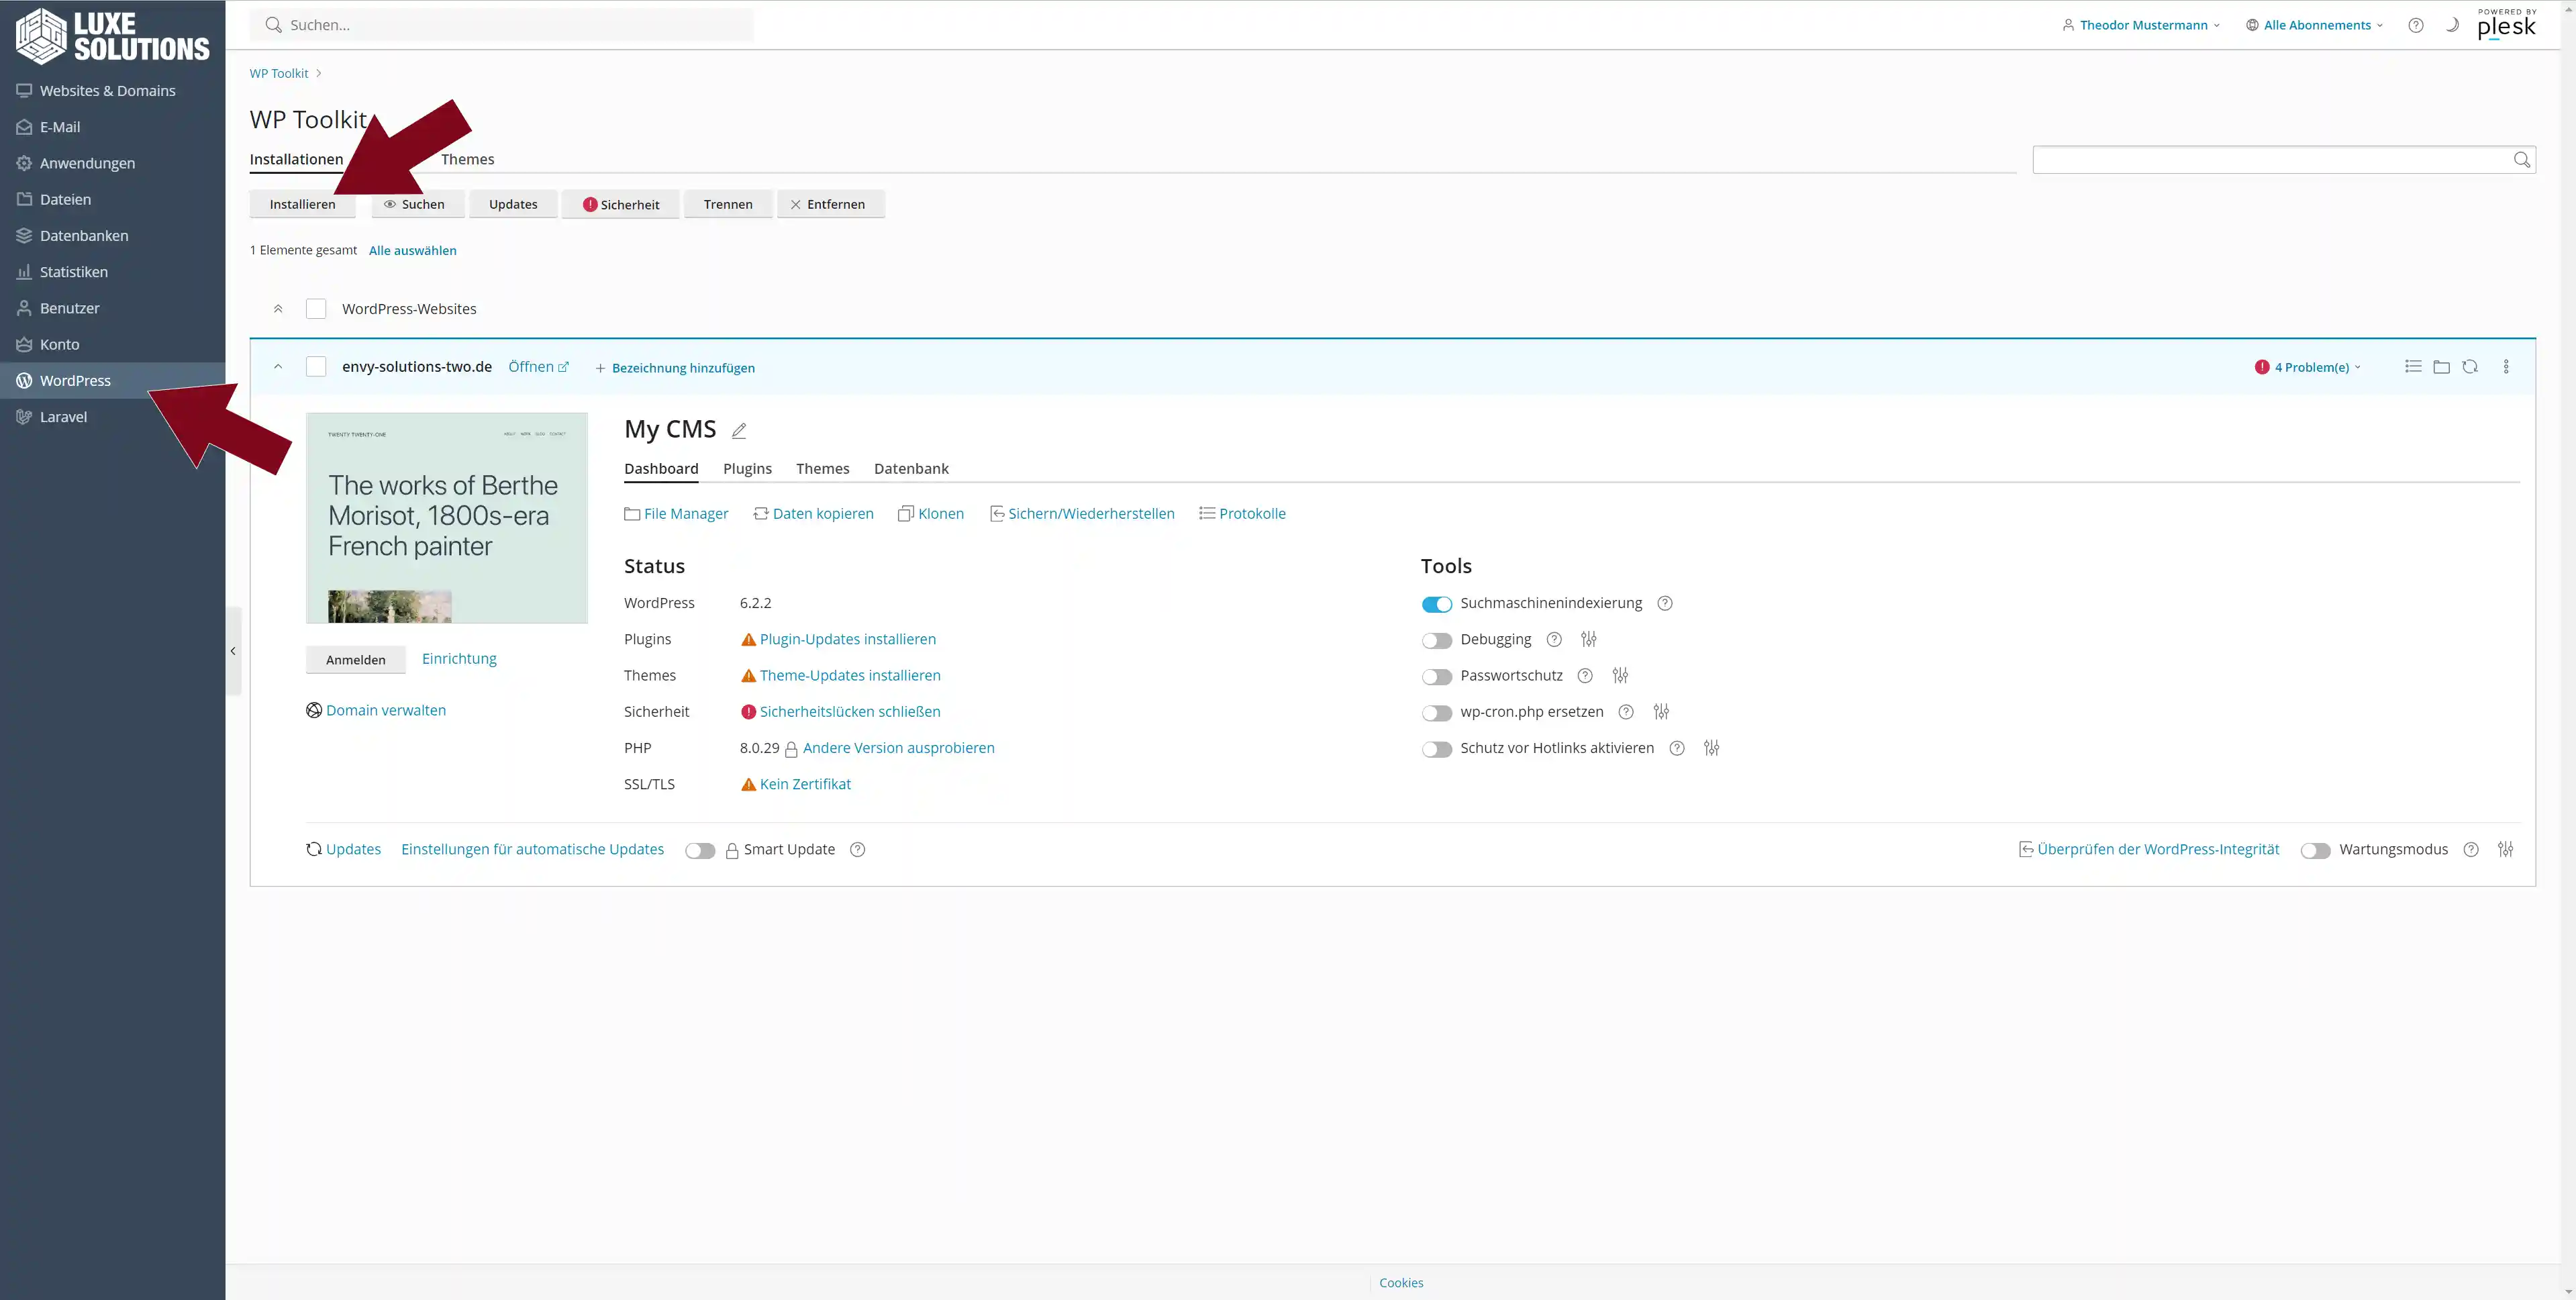Select the Plugins tab under My CMS
Image resolution: width=2576 pixels, height=1300 pixels.
point(747,468)
